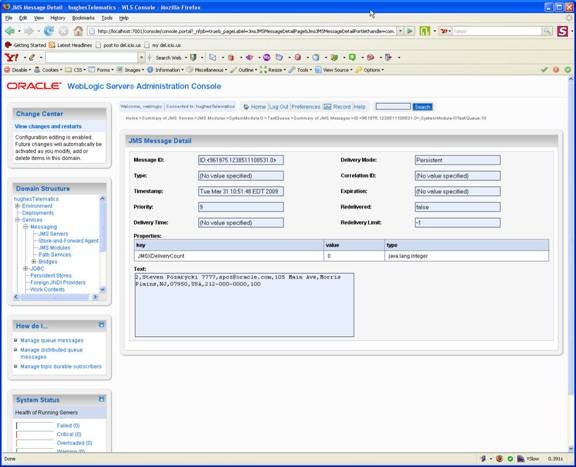Image resolution: width=576 pixels, height=467 pixels.
Task: Minimize the System Status panel
Action: [101, 399]
